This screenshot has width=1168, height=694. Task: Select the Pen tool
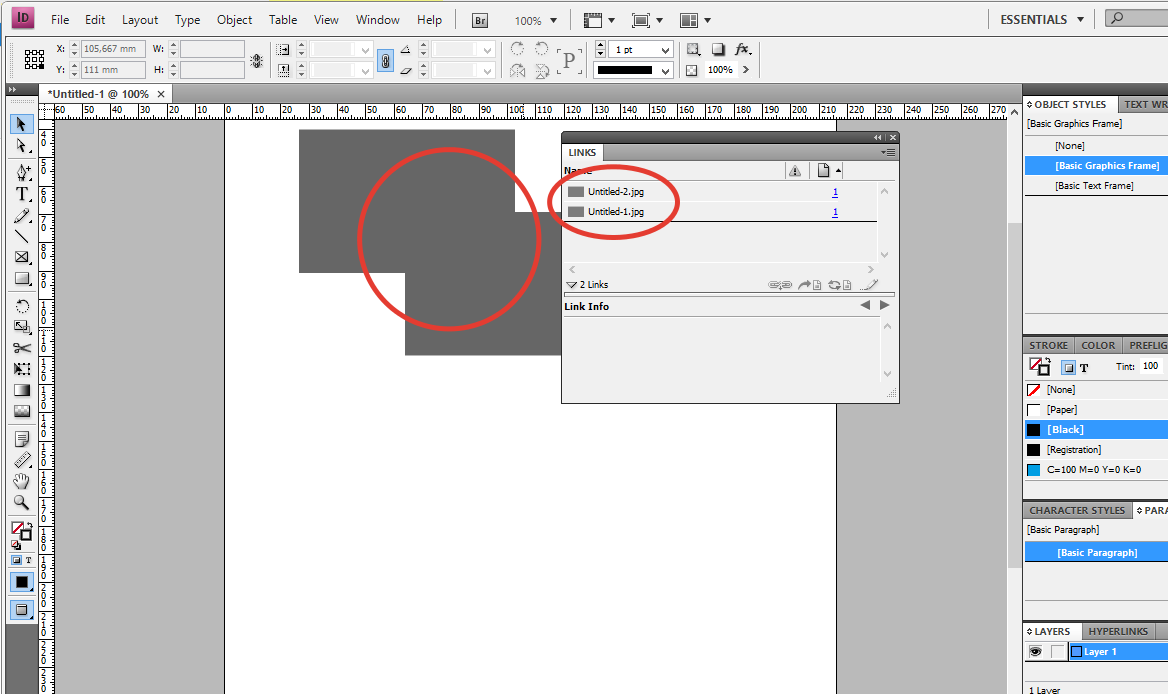[22, 173]
